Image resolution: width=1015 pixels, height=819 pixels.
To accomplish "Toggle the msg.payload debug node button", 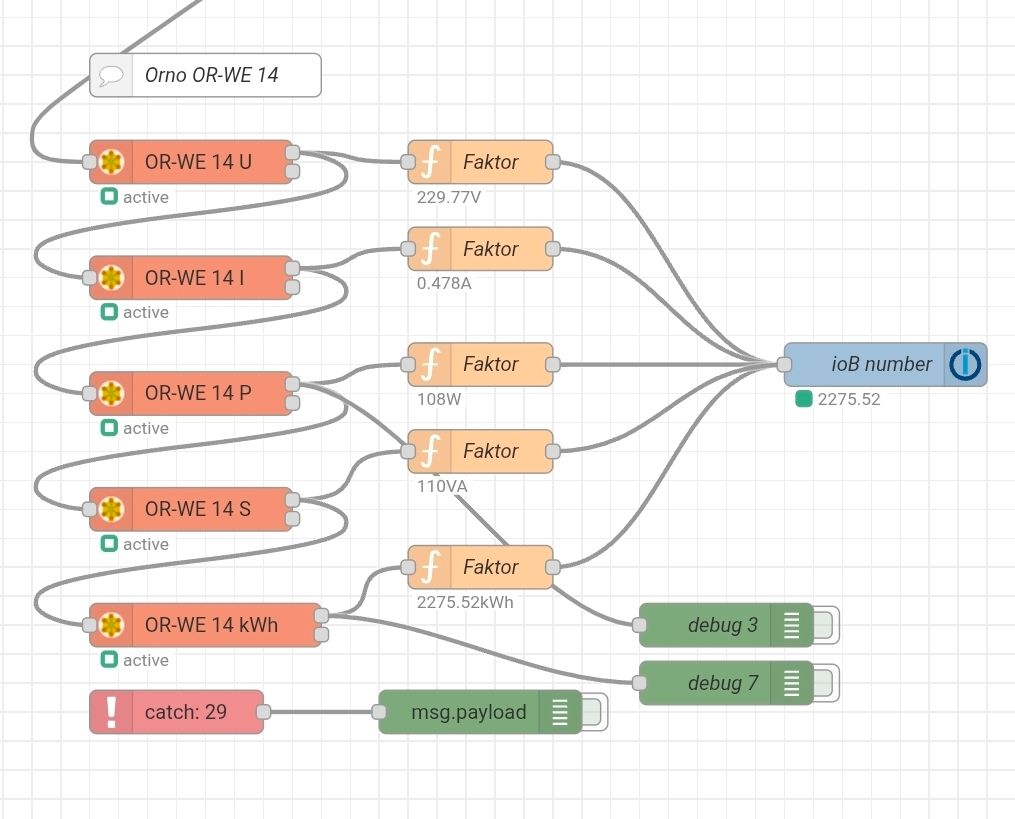I will pos(594,712).
